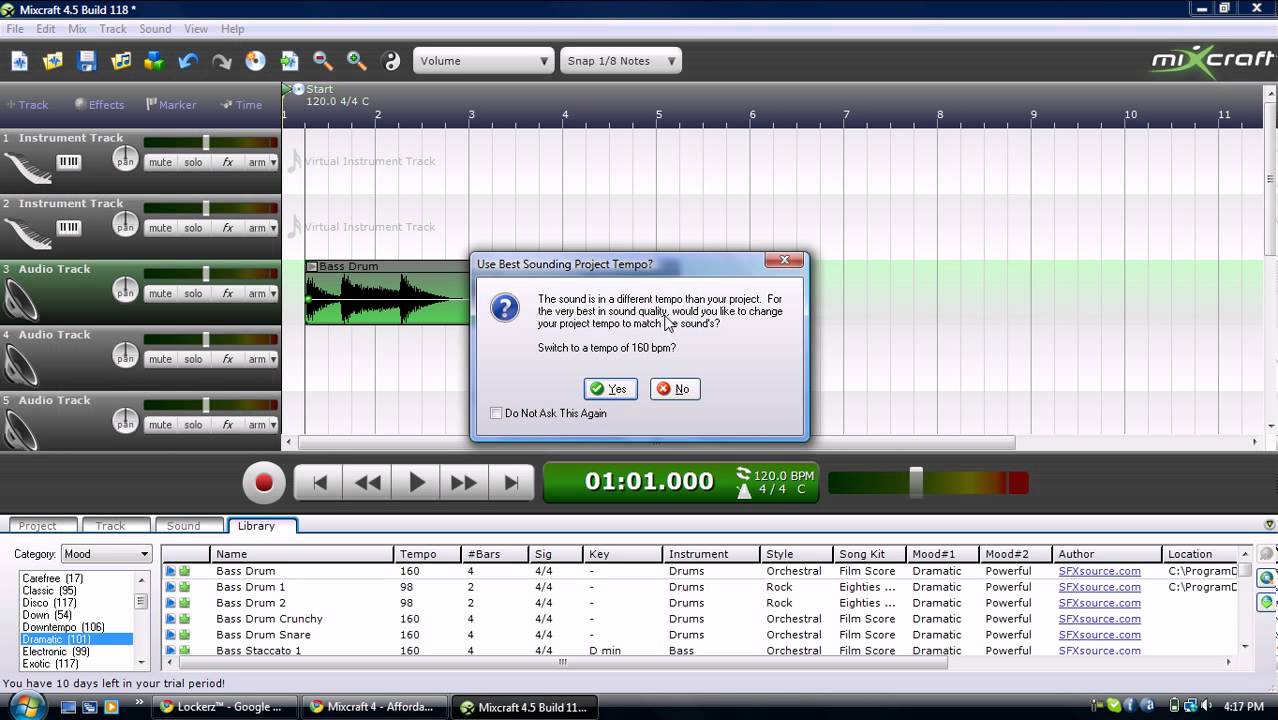1278x720 pixels.
Task: Open arm dropdown arrow on Audio Track 3
Action: coord(273,294)
